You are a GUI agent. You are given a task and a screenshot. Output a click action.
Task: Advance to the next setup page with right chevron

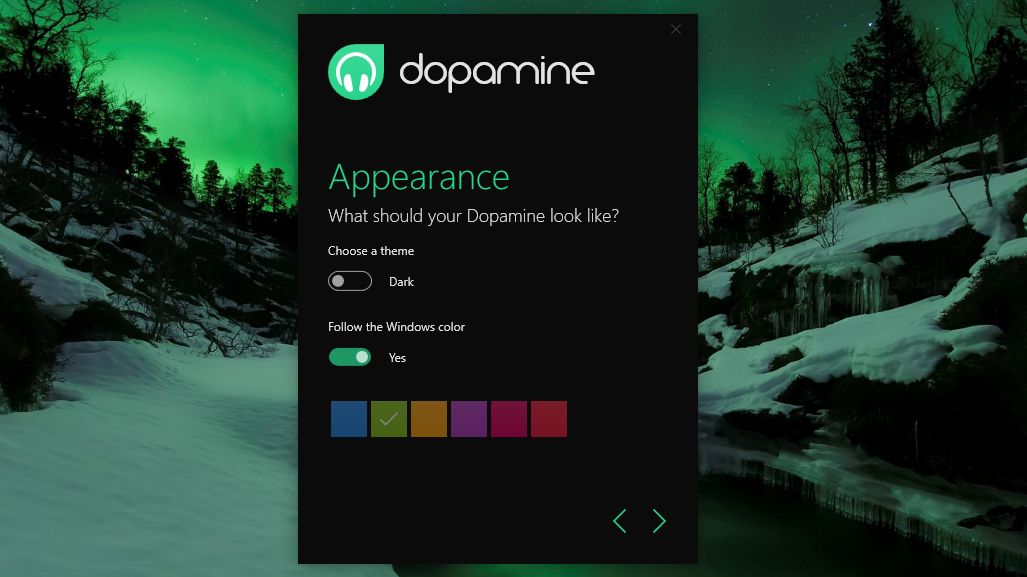658,521
